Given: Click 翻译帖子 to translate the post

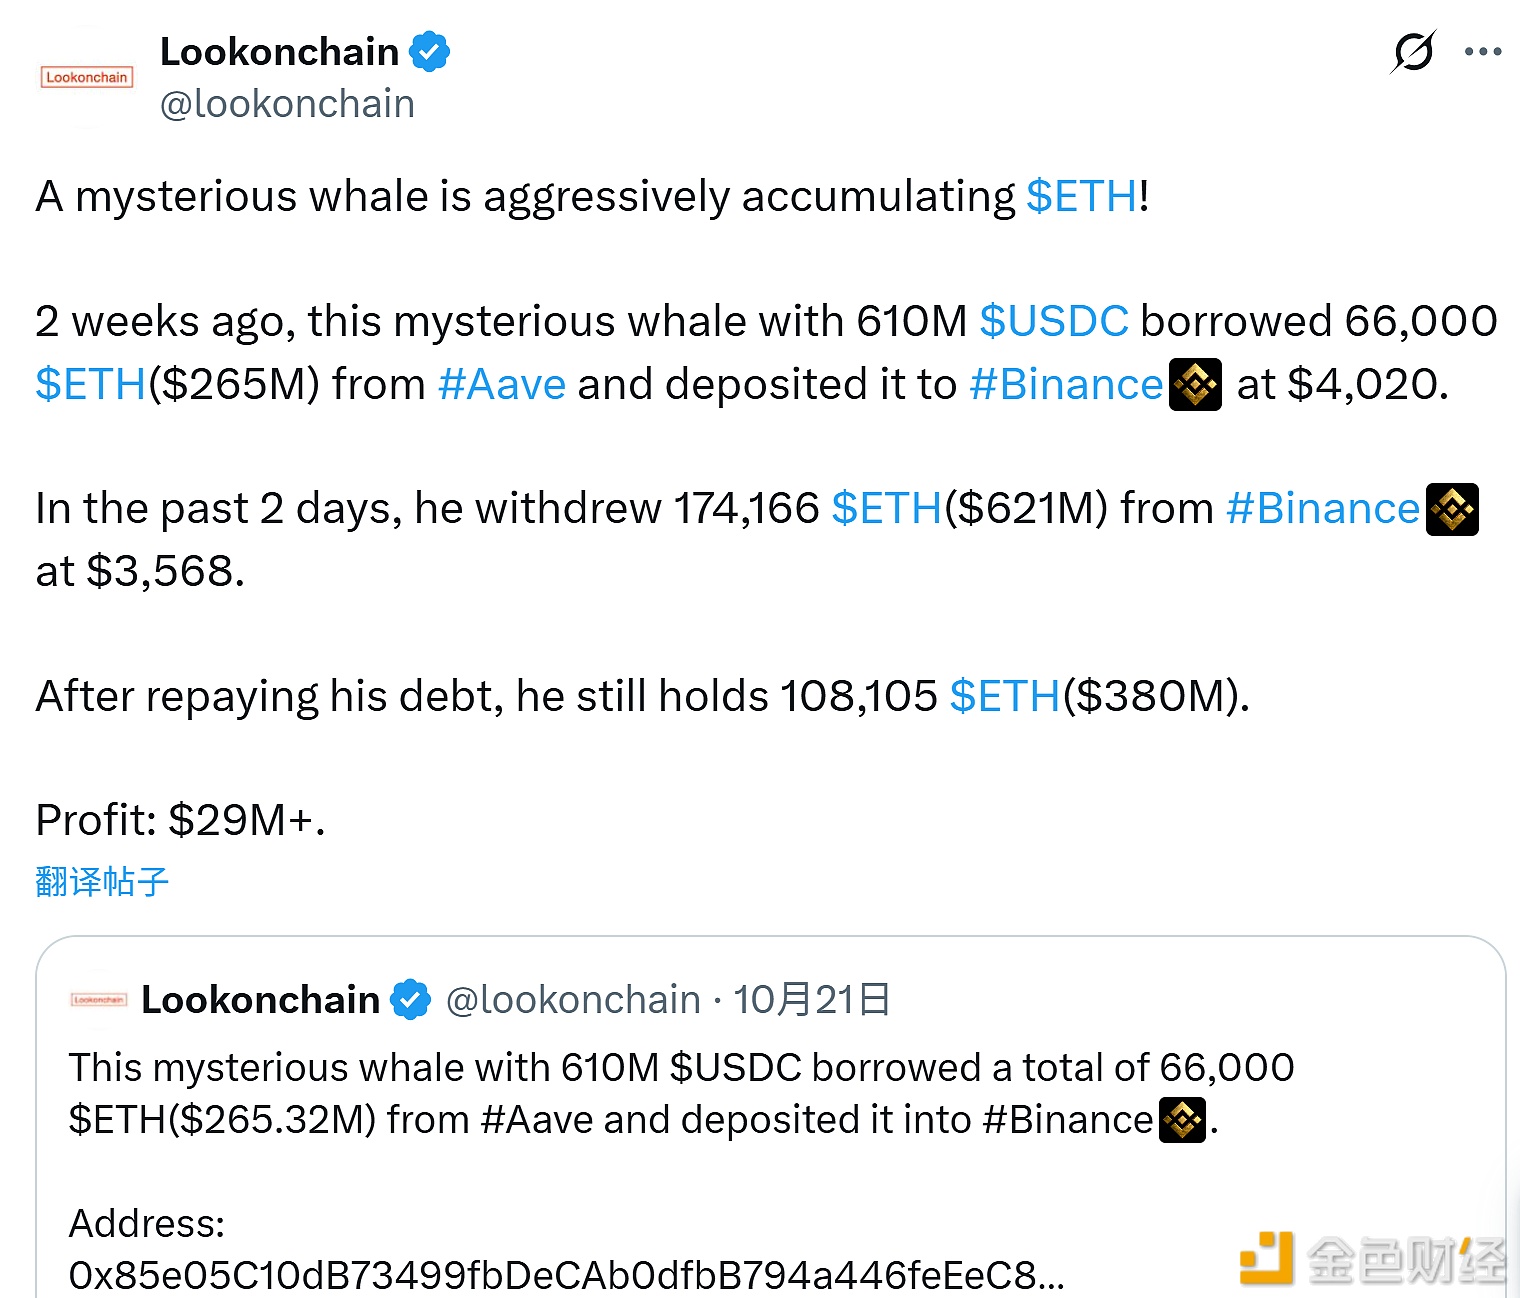Looking at the screenshot, I should tap(100, 882).
